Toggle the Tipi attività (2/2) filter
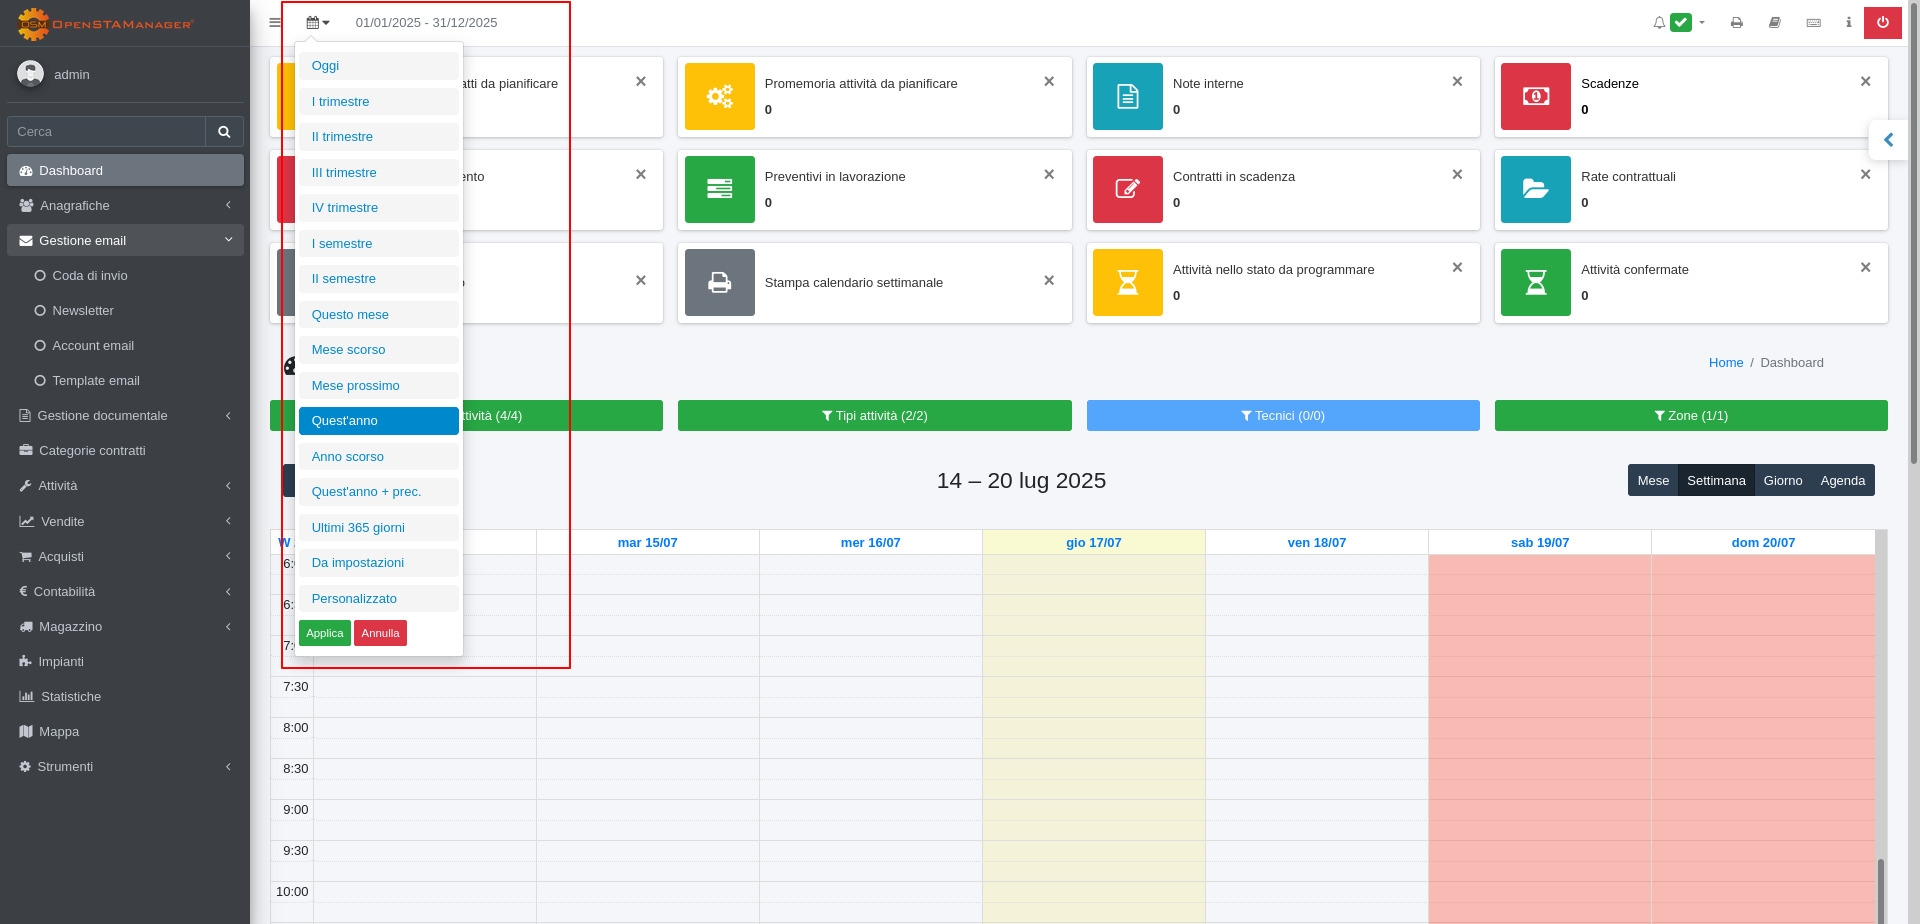 (x=874, y=416)
